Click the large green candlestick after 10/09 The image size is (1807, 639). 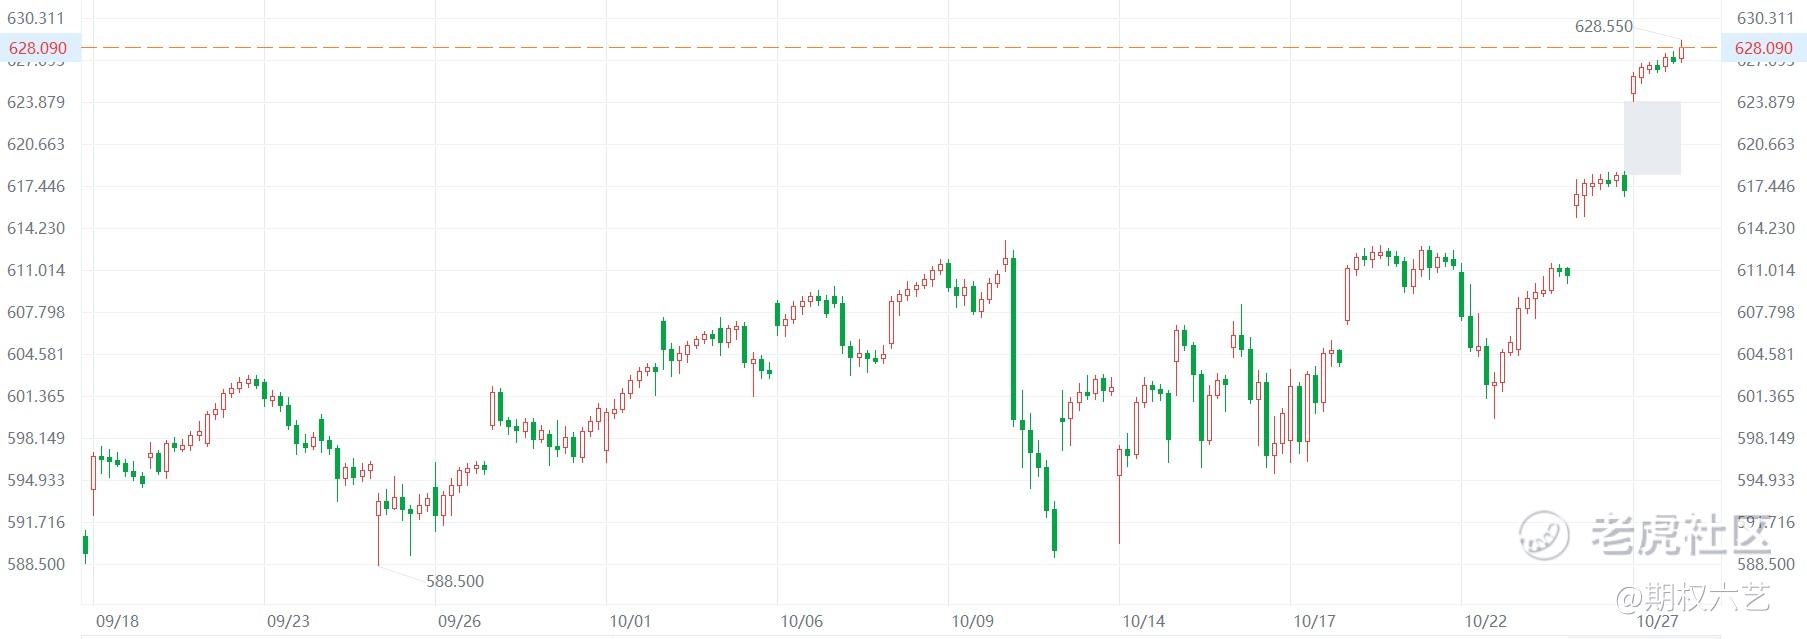pyautogui.click(x=1013, y=338)
